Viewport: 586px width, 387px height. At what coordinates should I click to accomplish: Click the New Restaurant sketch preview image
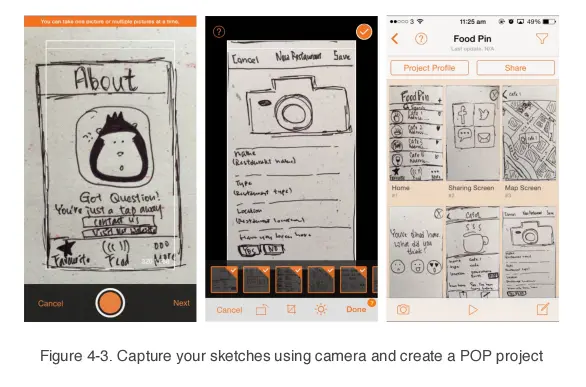click(292, 150)
